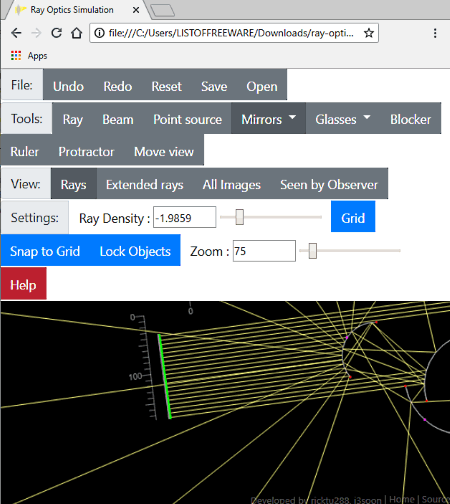
Task: Toggle Lock Objects
Action: coord(135,251)
